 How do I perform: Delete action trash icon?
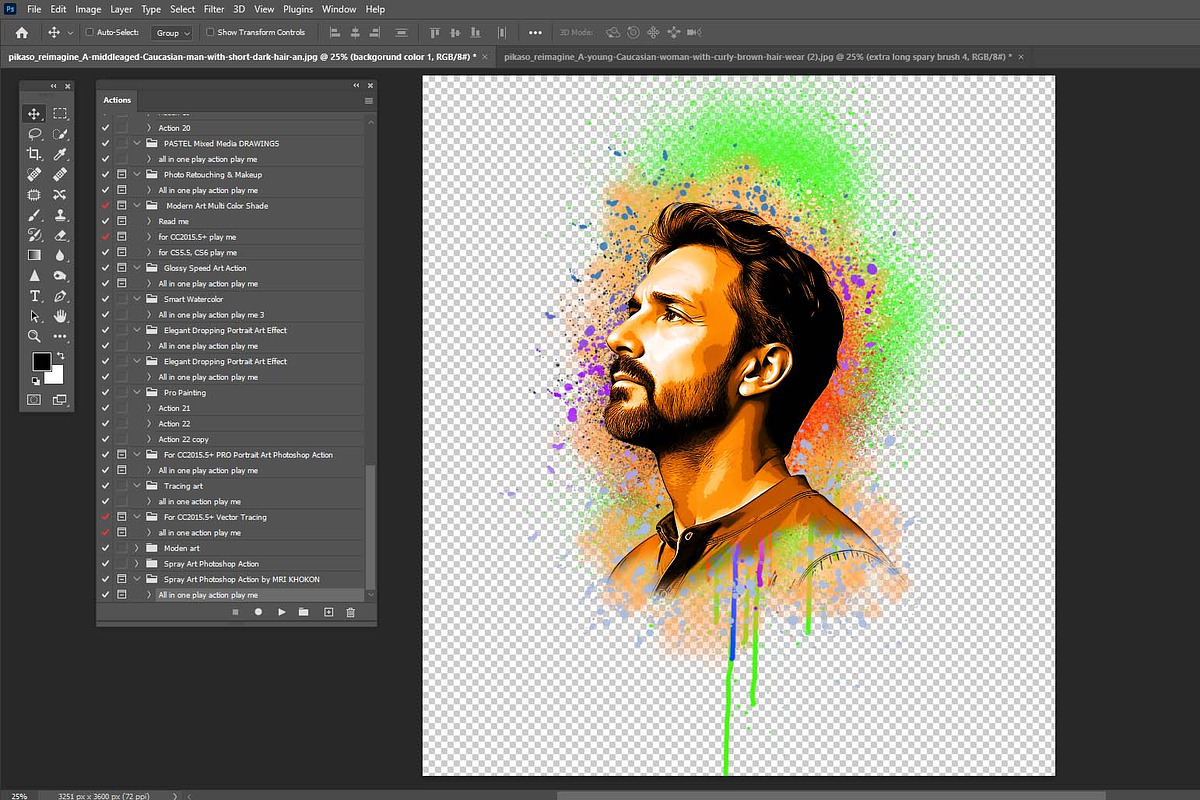click(x=350, y=611)
